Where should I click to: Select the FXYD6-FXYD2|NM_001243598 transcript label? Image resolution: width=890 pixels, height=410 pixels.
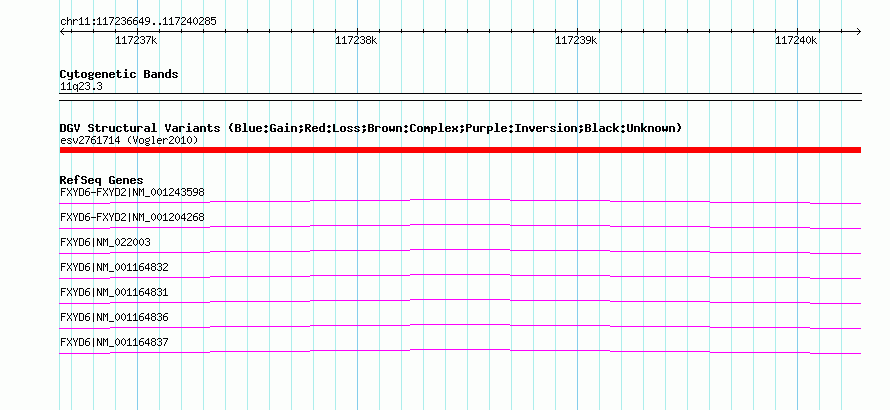pyautogui.click(x=132, y=193)
